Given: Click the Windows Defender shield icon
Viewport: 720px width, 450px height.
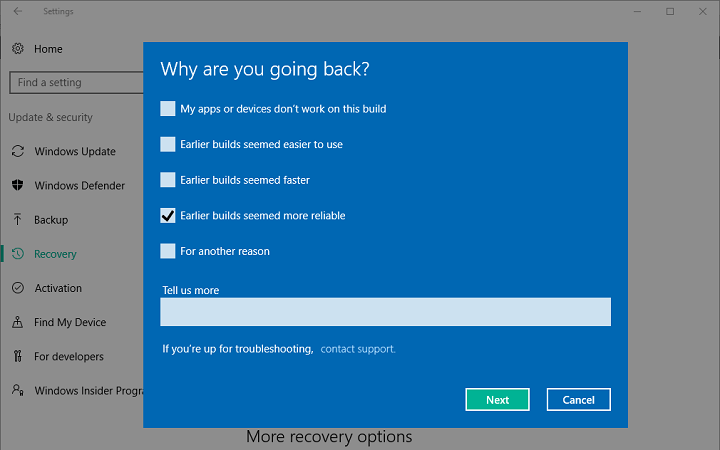Looking at the screenshot, I should 17,185.
